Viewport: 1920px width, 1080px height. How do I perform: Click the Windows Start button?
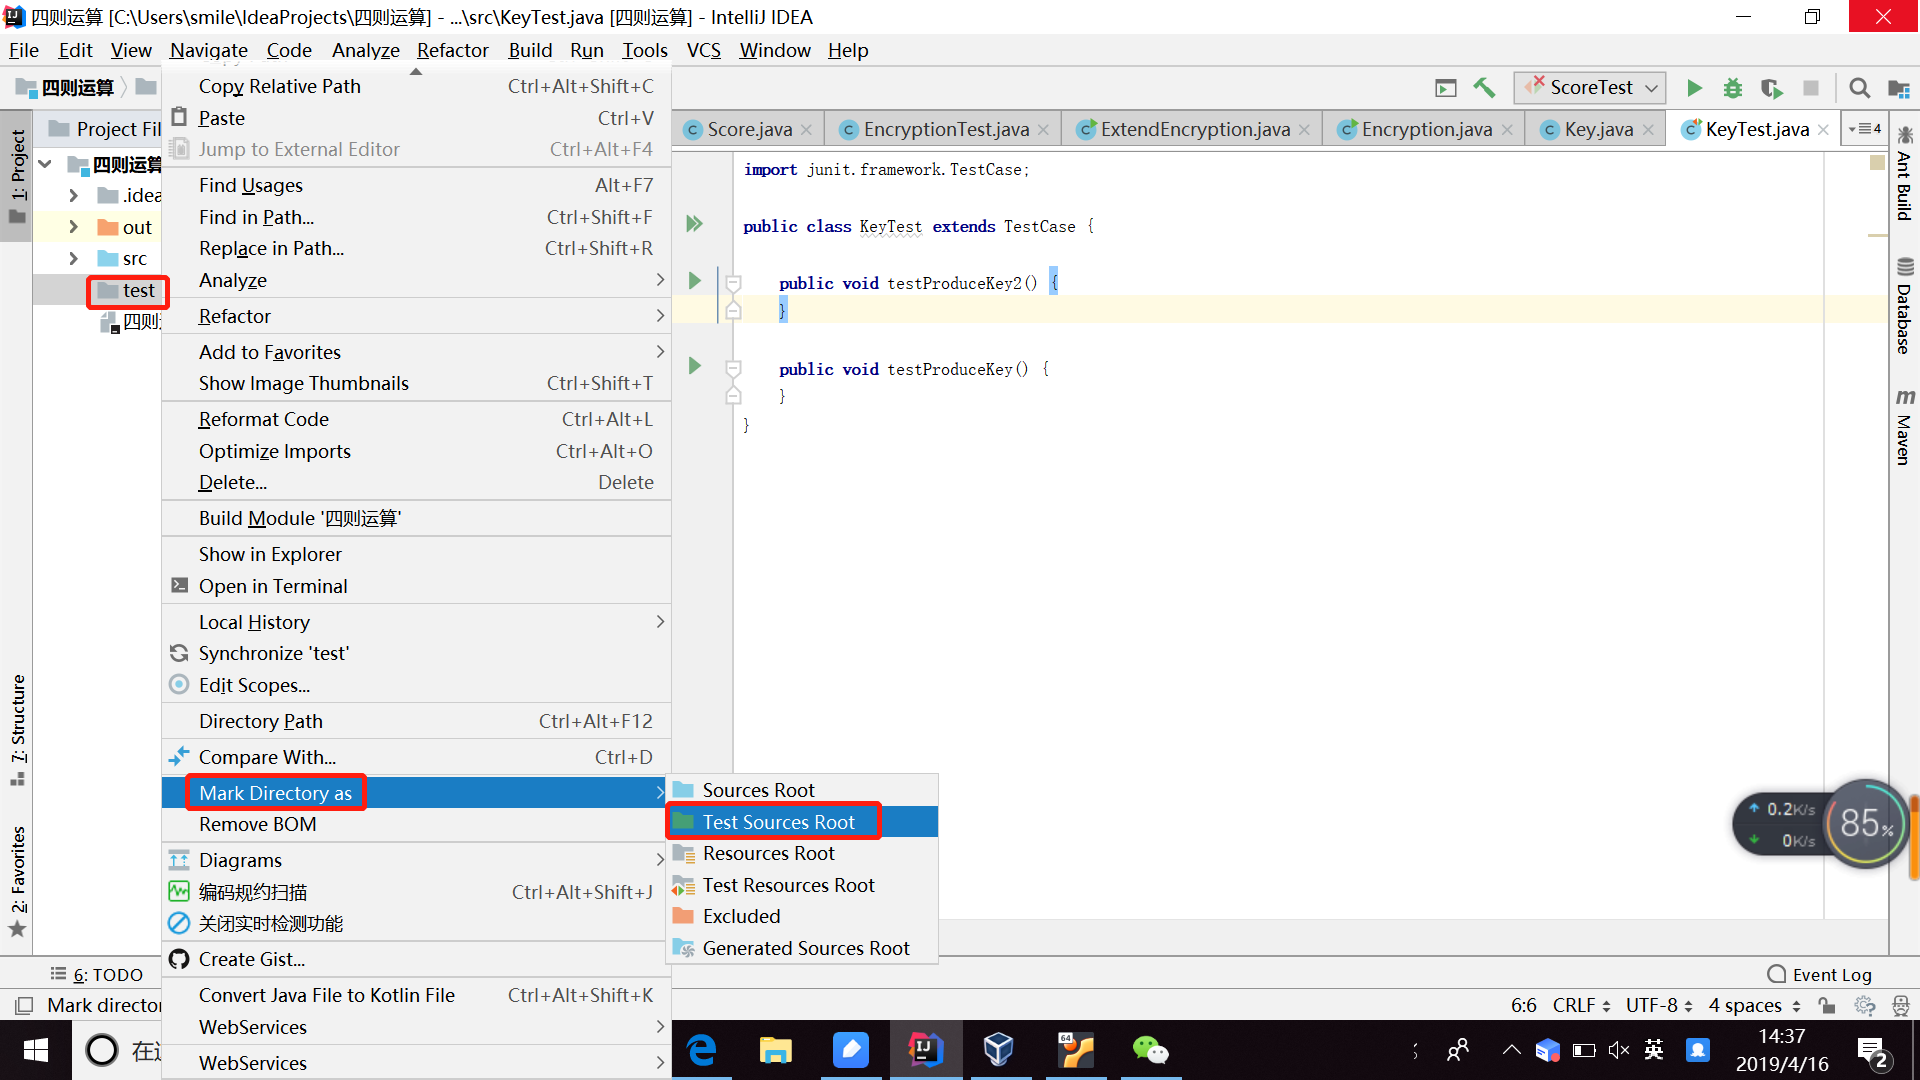coord(35,1050)
